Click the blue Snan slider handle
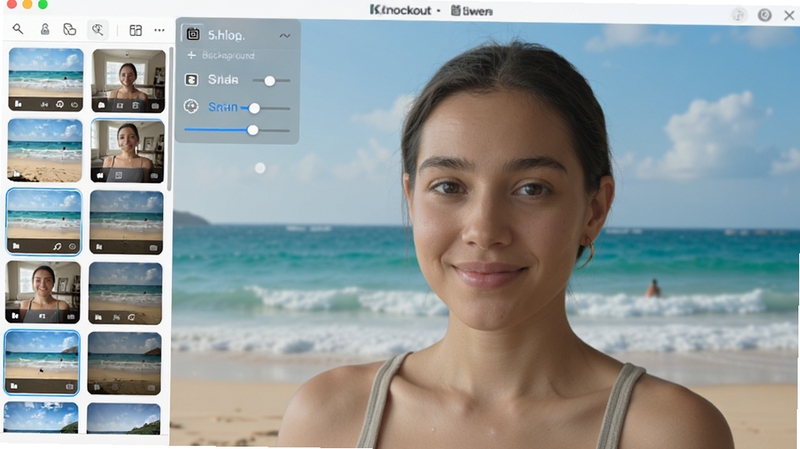 (254, 108)
